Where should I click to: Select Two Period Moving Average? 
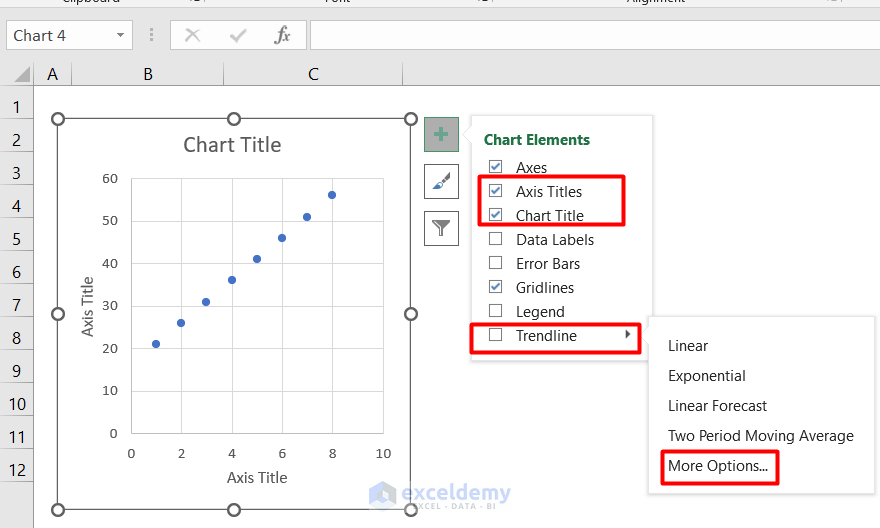761,436
